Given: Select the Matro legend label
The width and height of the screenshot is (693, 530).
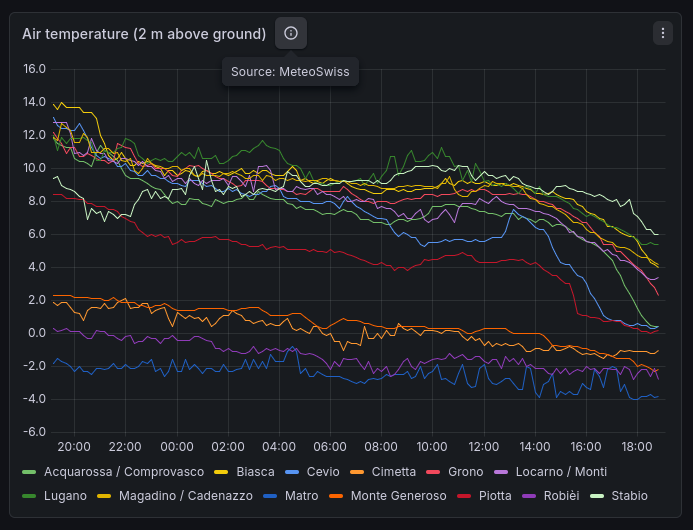Looking at the screenshot, I should point(301,496).
